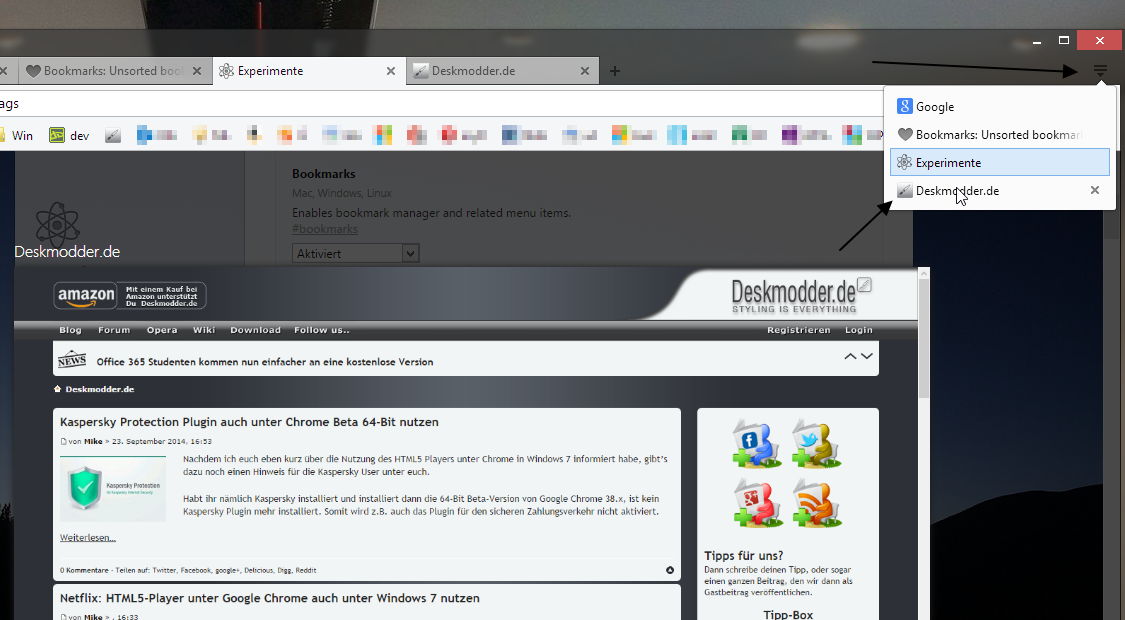Viewport: 1125px width, 620px height.
Task: Open the Office 365 Studenten news headline
Action: (x=265, y=362)
